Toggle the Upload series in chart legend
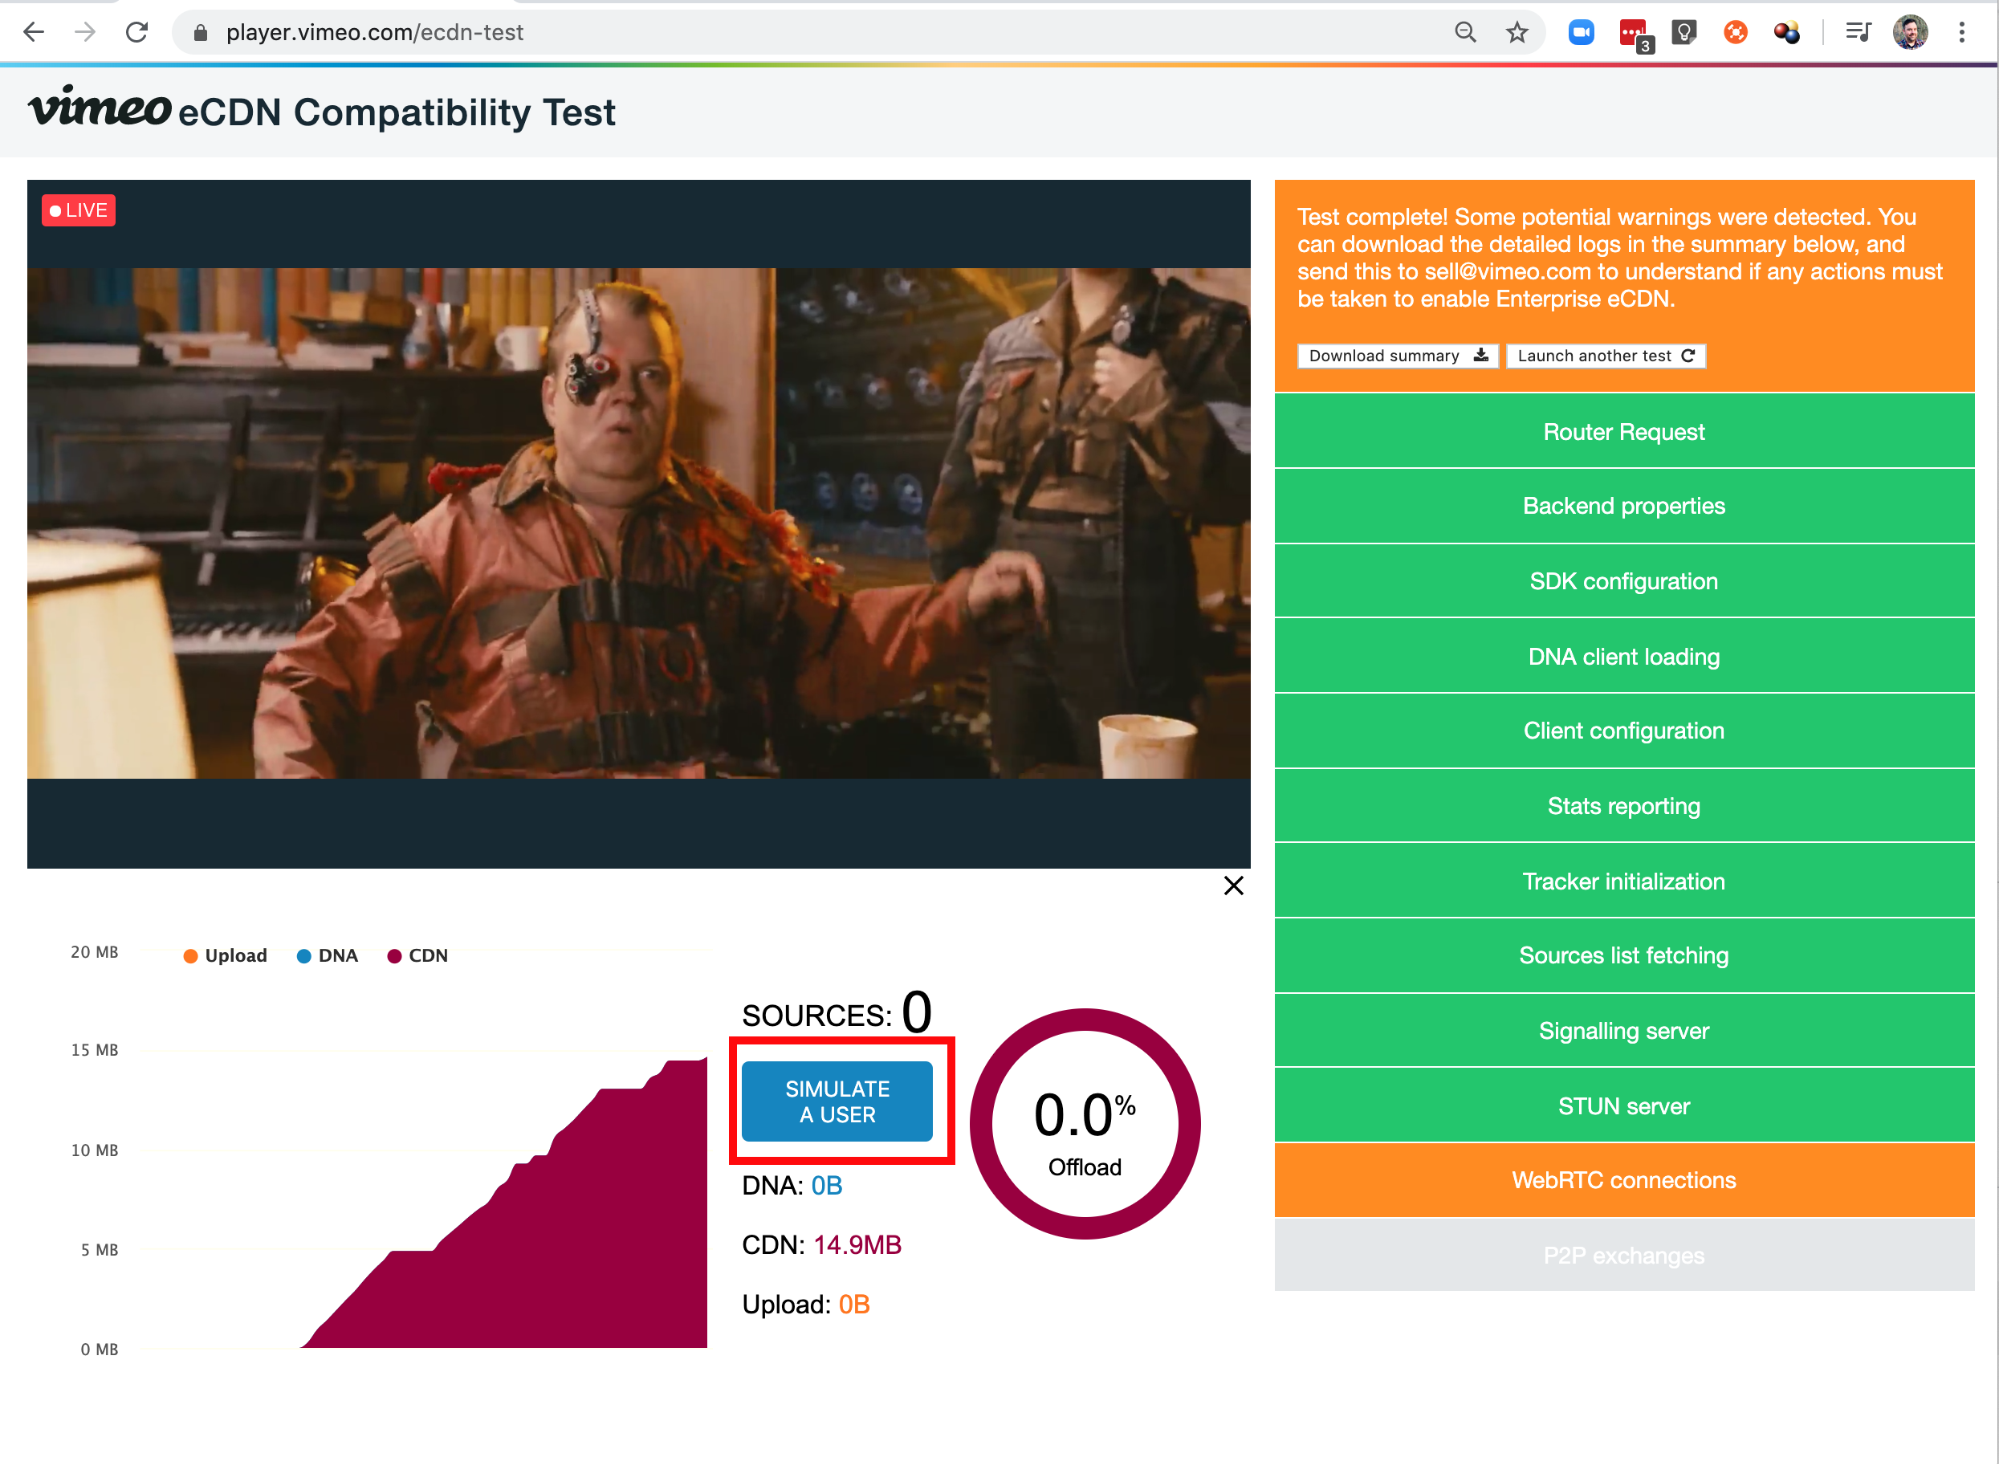The height and width of the screenshot is (1465, 1999). click(x=225, y=955)
